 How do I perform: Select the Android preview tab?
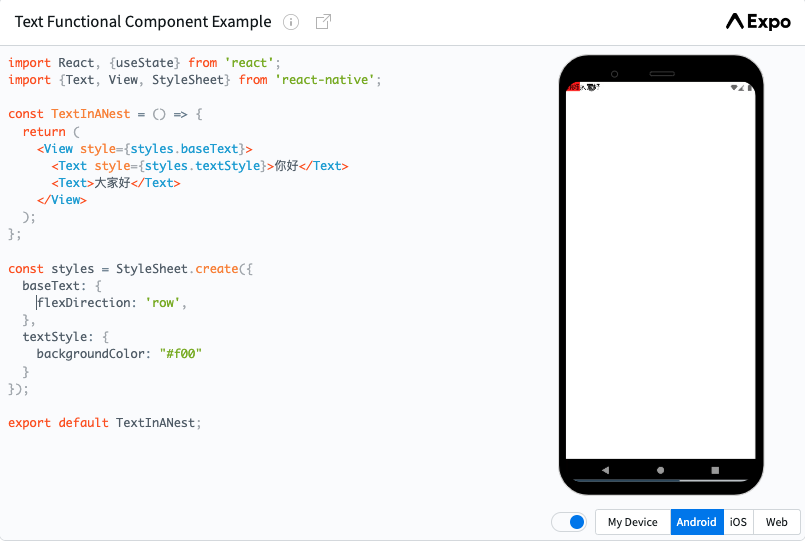[x=697, y=522]
